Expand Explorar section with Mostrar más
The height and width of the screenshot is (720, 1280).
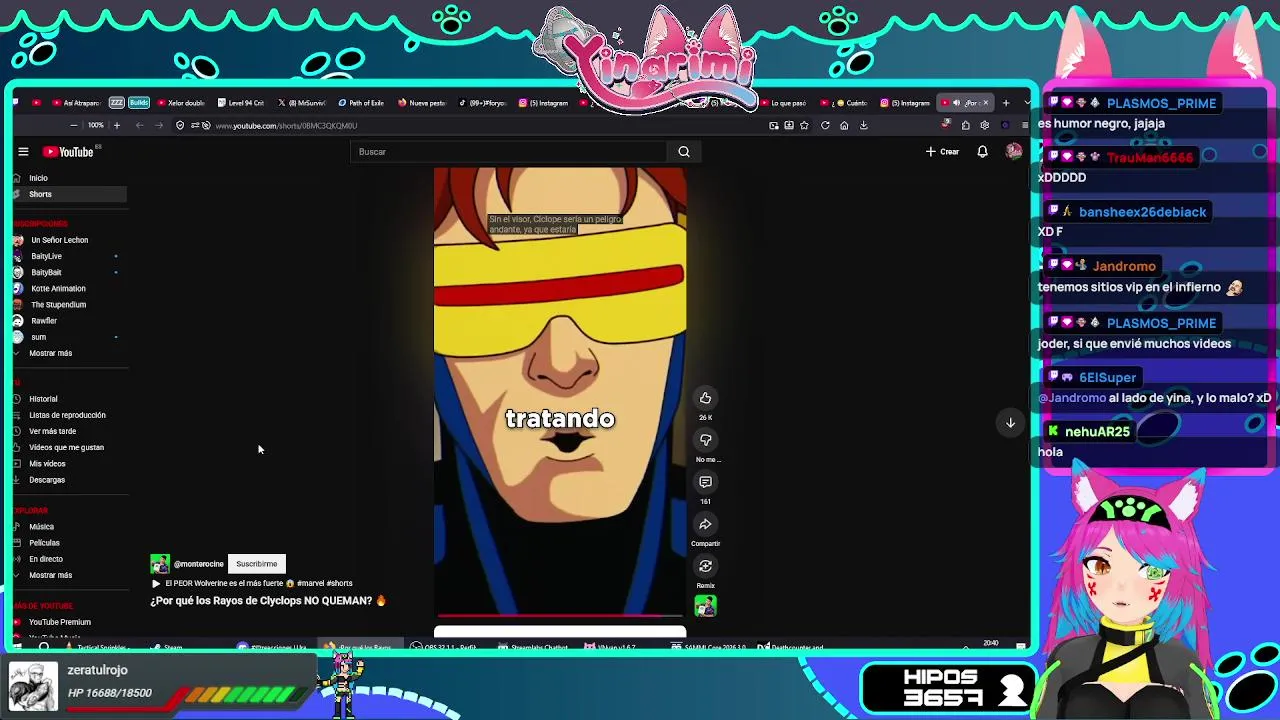[50, 575]
